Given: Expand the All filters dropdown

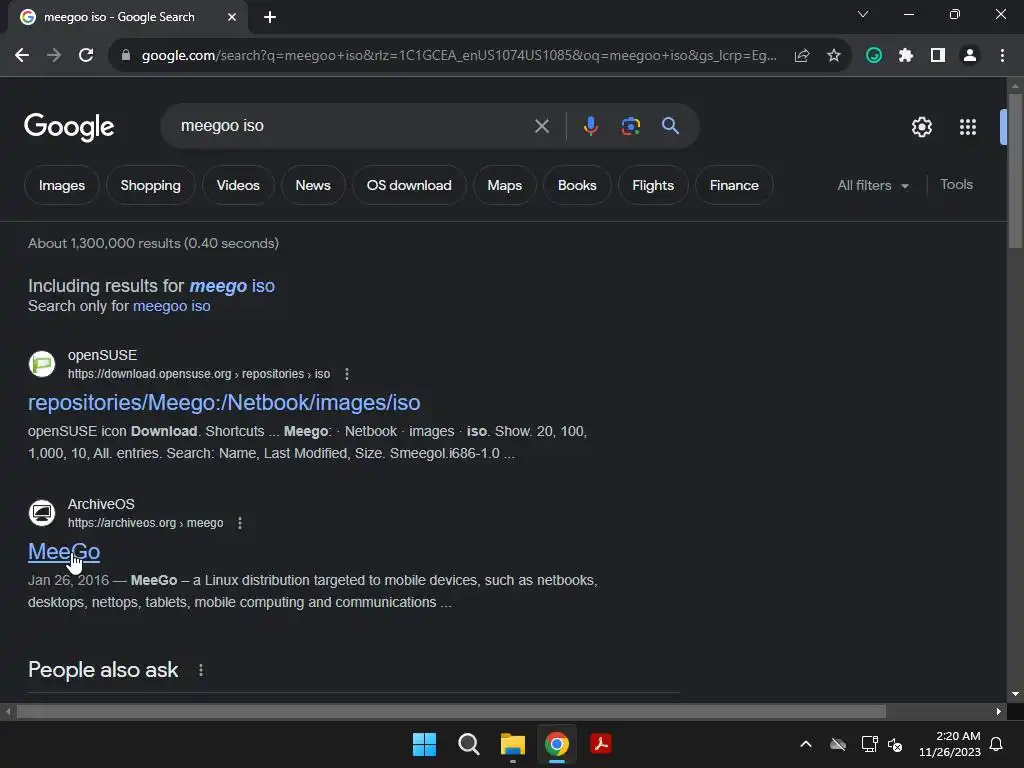Looking at the screenshot, I should point(873,185).
